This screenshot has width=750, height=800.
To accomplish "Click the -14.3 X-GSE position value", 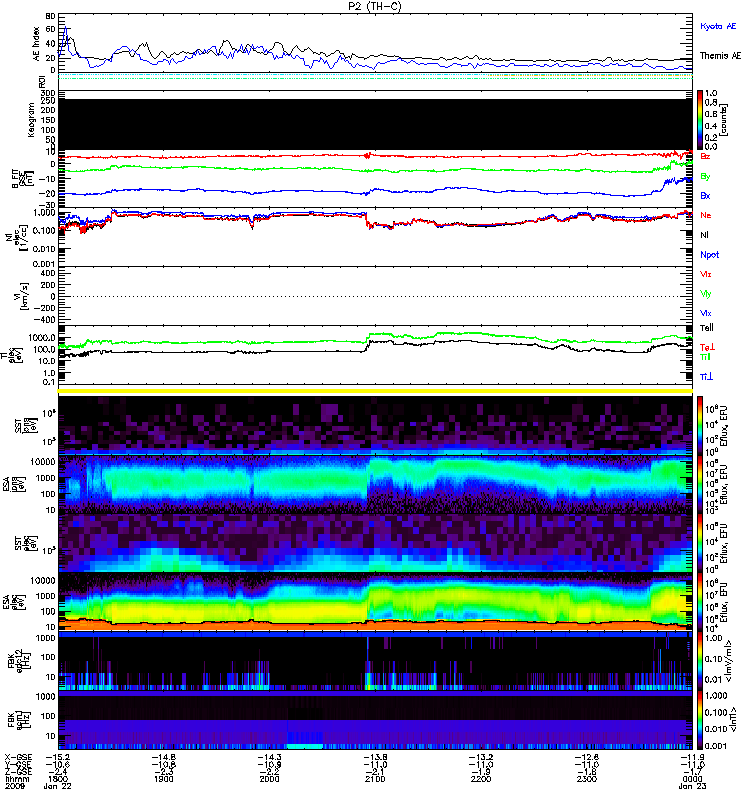I will tap(269, 757).
